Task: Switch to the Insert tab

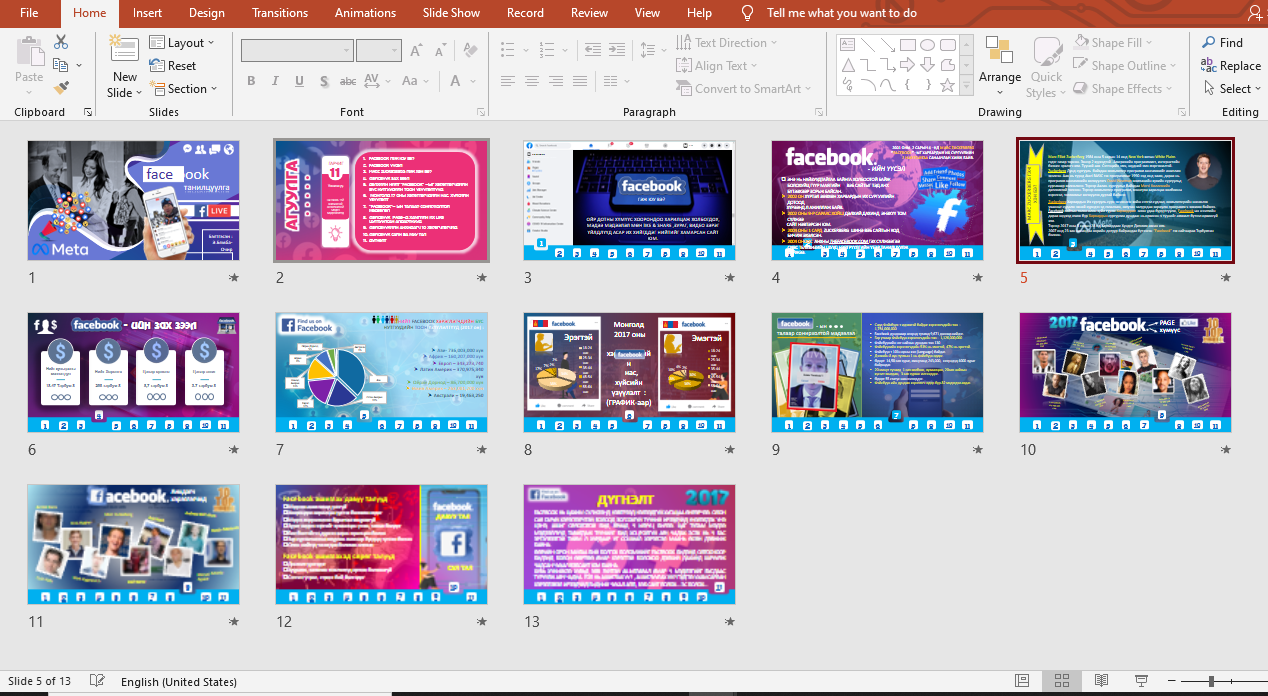Action: (x=148, y=13)
